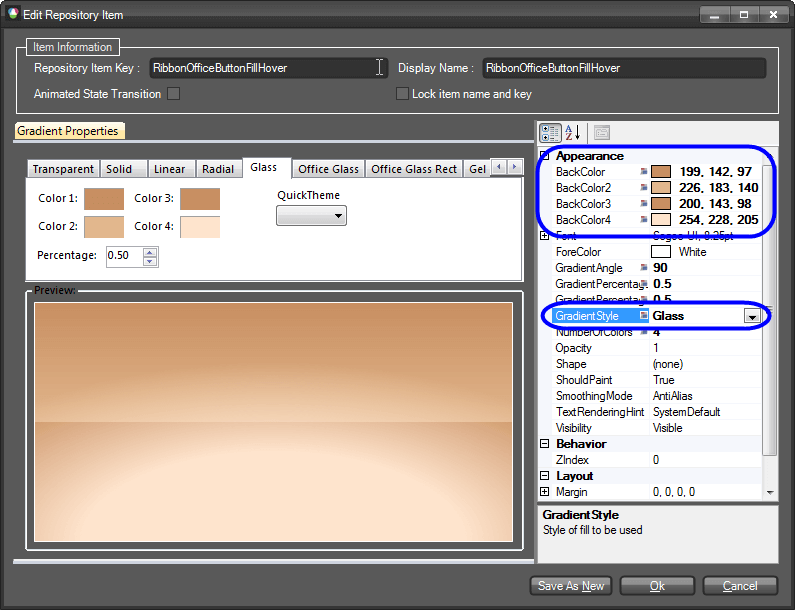The height and width of the screenshot is (610, 795).
Task: Open the QuickTheme dropdown
Action: coord(311,216)
